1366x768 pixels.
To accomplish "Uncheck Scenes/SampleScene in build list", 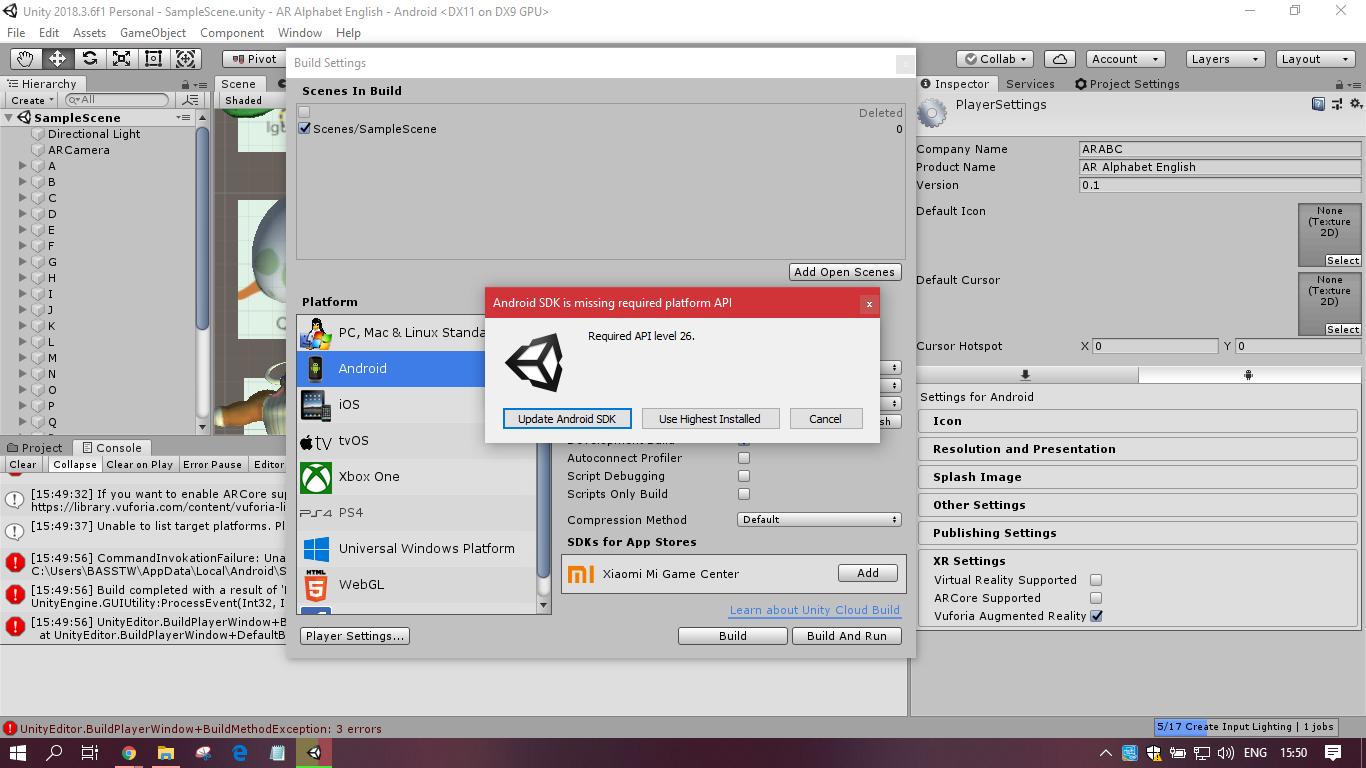I will click(x=305, y=128).
